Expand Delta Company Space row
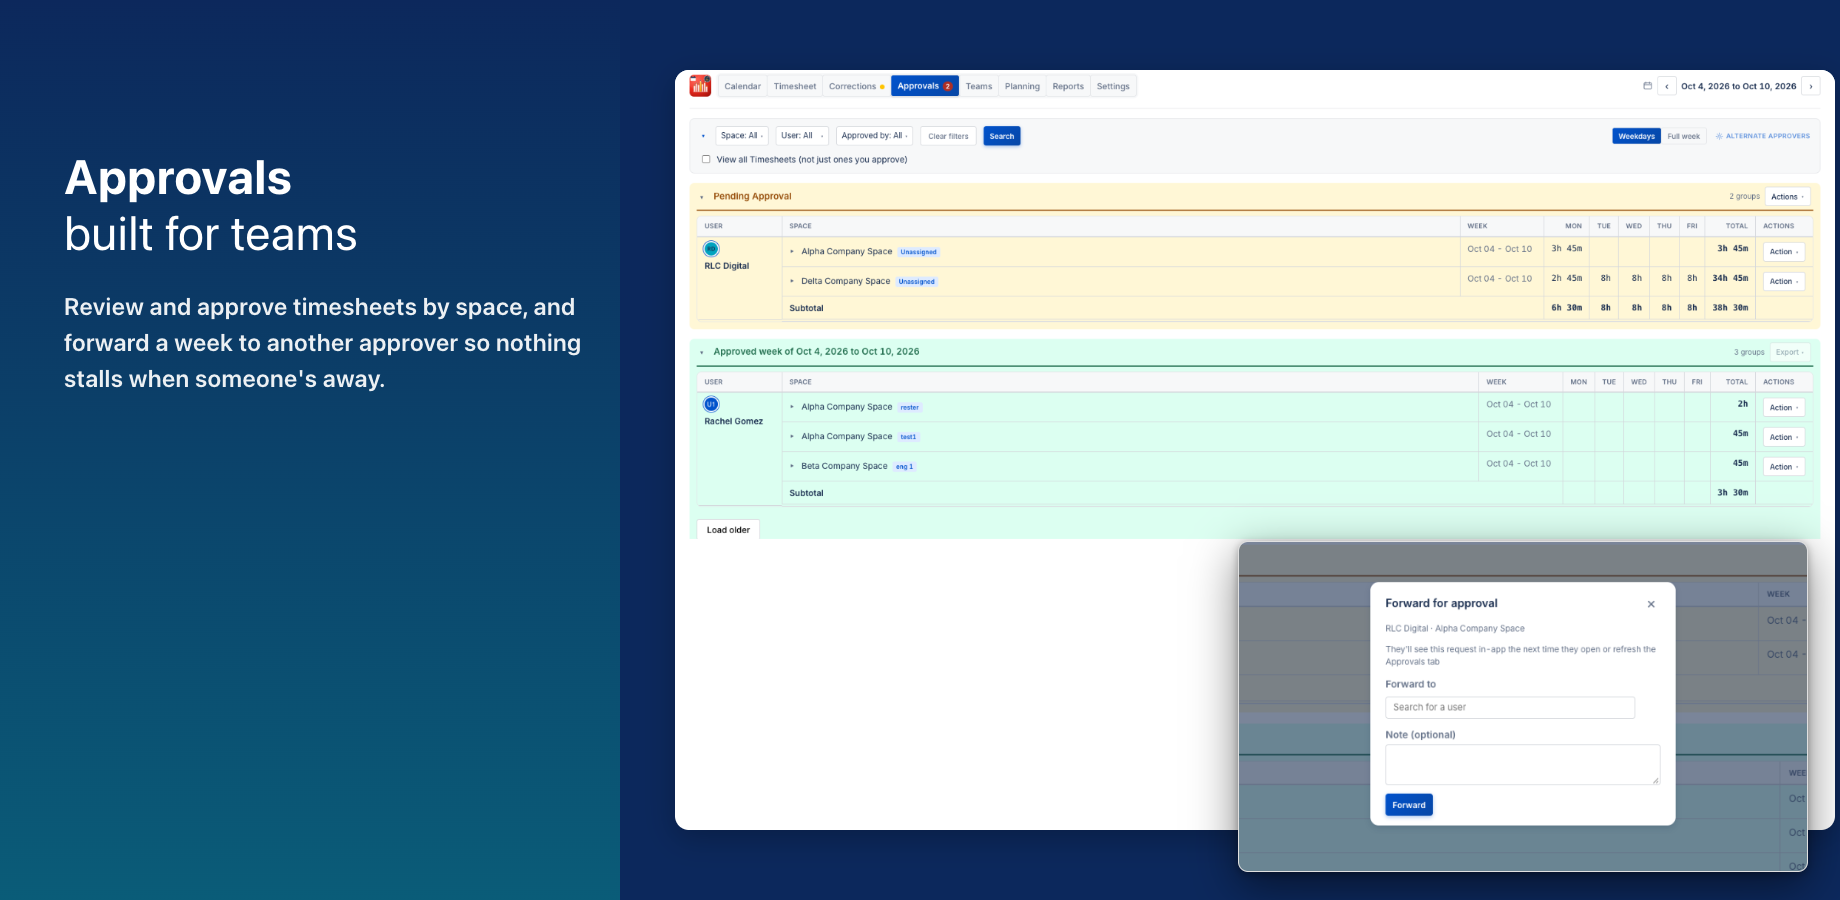This screenshot has width=1840, height=900. 792,281
